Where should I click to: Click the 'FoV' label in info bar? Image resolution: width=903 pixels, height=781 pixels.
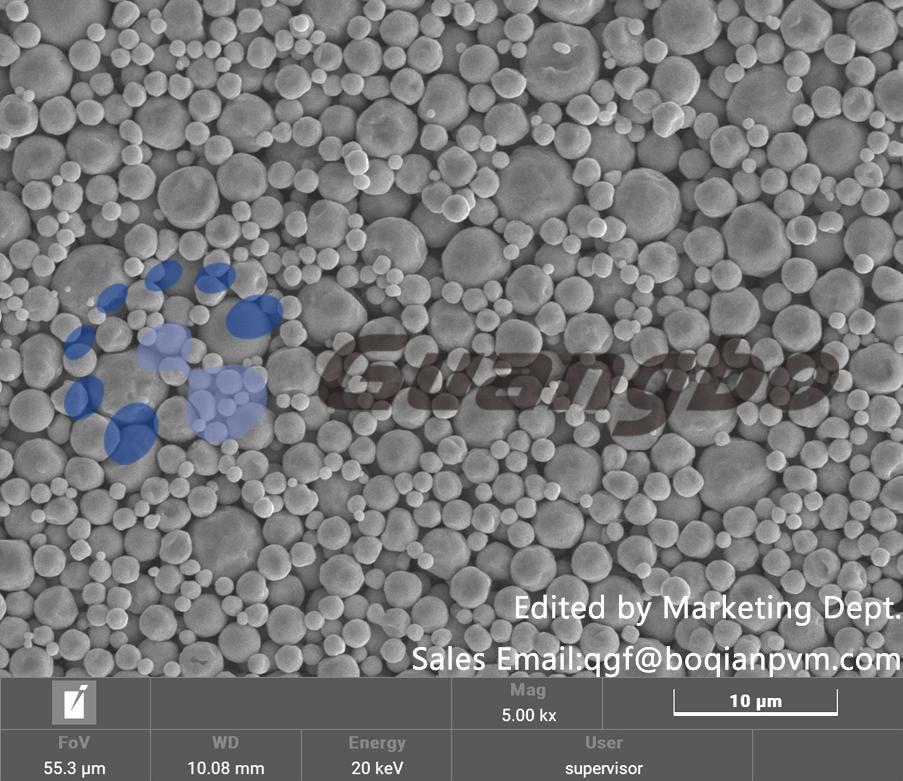point(75,743)
